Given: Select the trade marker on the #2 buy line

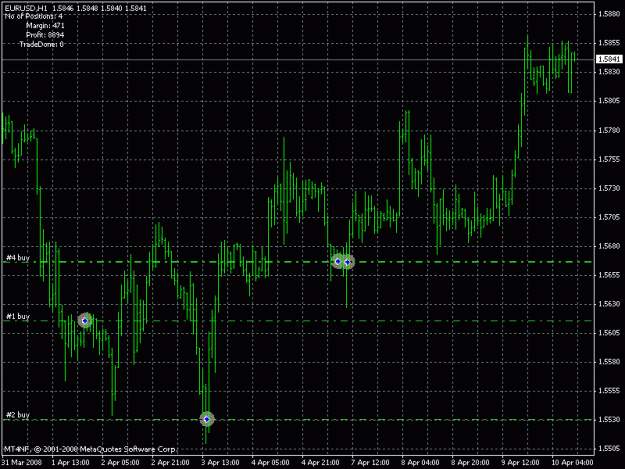Looking at the screenshot, I should 206,419.
